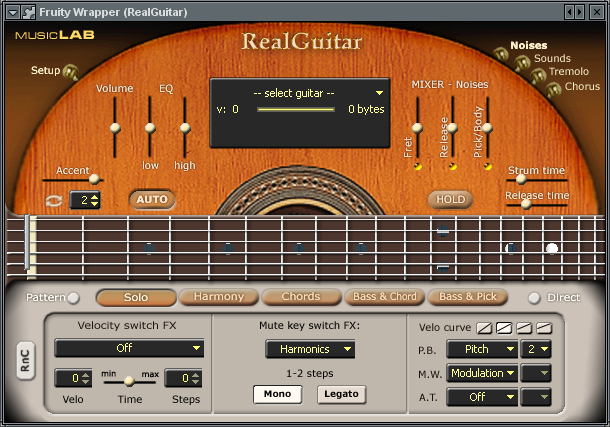Click the Setup tuning peg

pyautogui.click(x=71, y=72)
